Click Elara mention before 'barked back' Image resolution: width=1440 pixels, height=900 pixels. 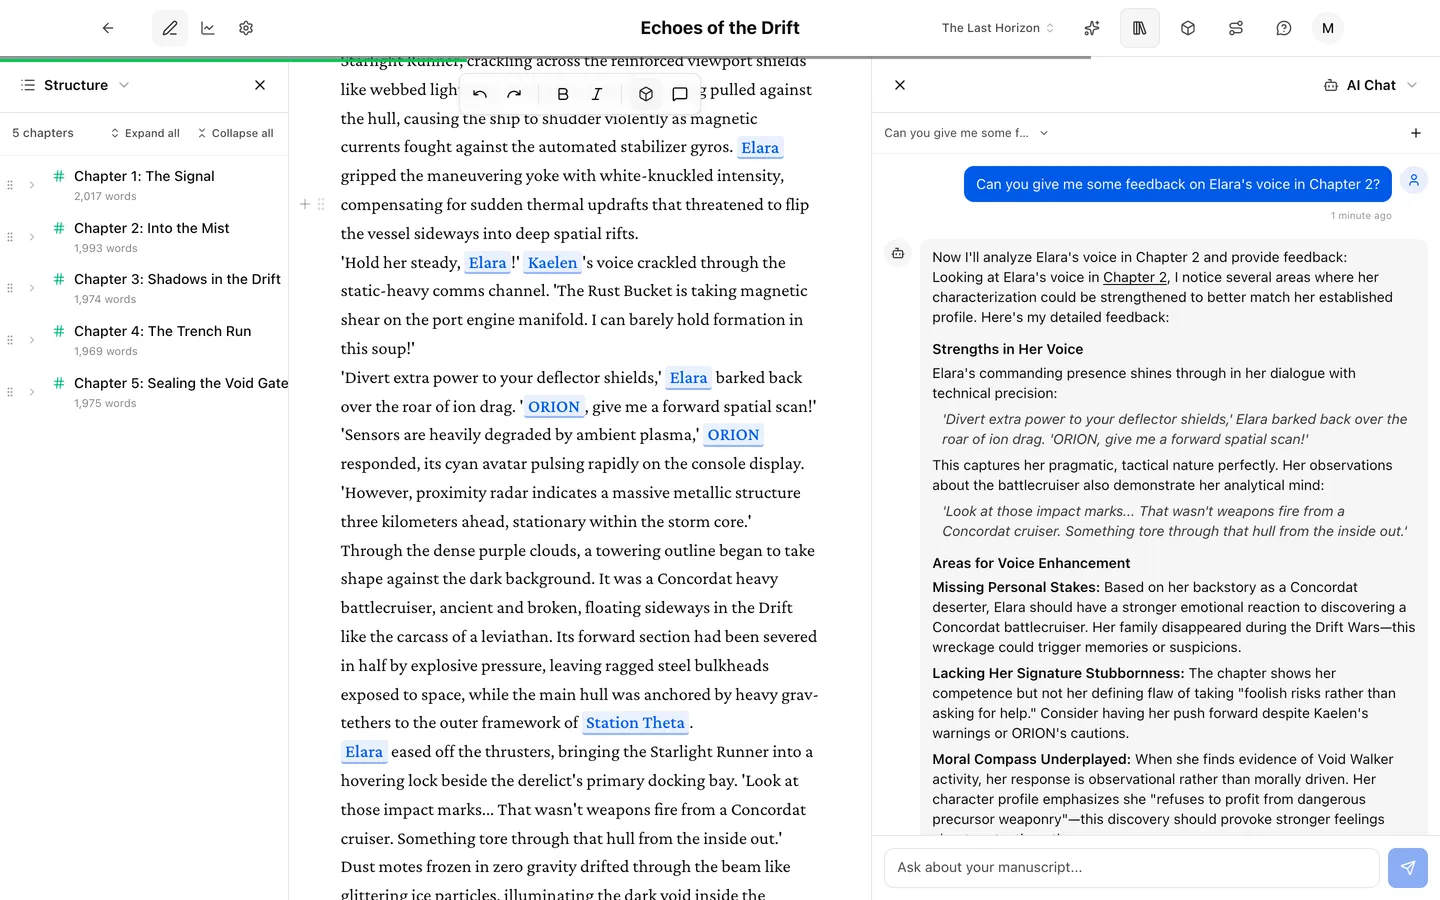(x=688, y=378)
